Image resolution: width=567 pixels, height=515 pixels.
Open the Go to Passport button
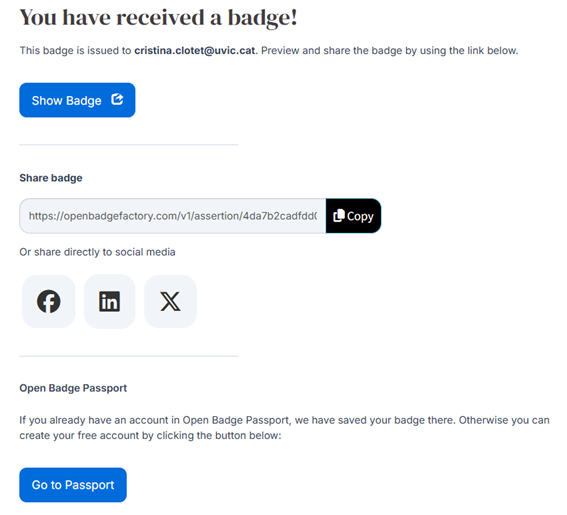(73, 485)
